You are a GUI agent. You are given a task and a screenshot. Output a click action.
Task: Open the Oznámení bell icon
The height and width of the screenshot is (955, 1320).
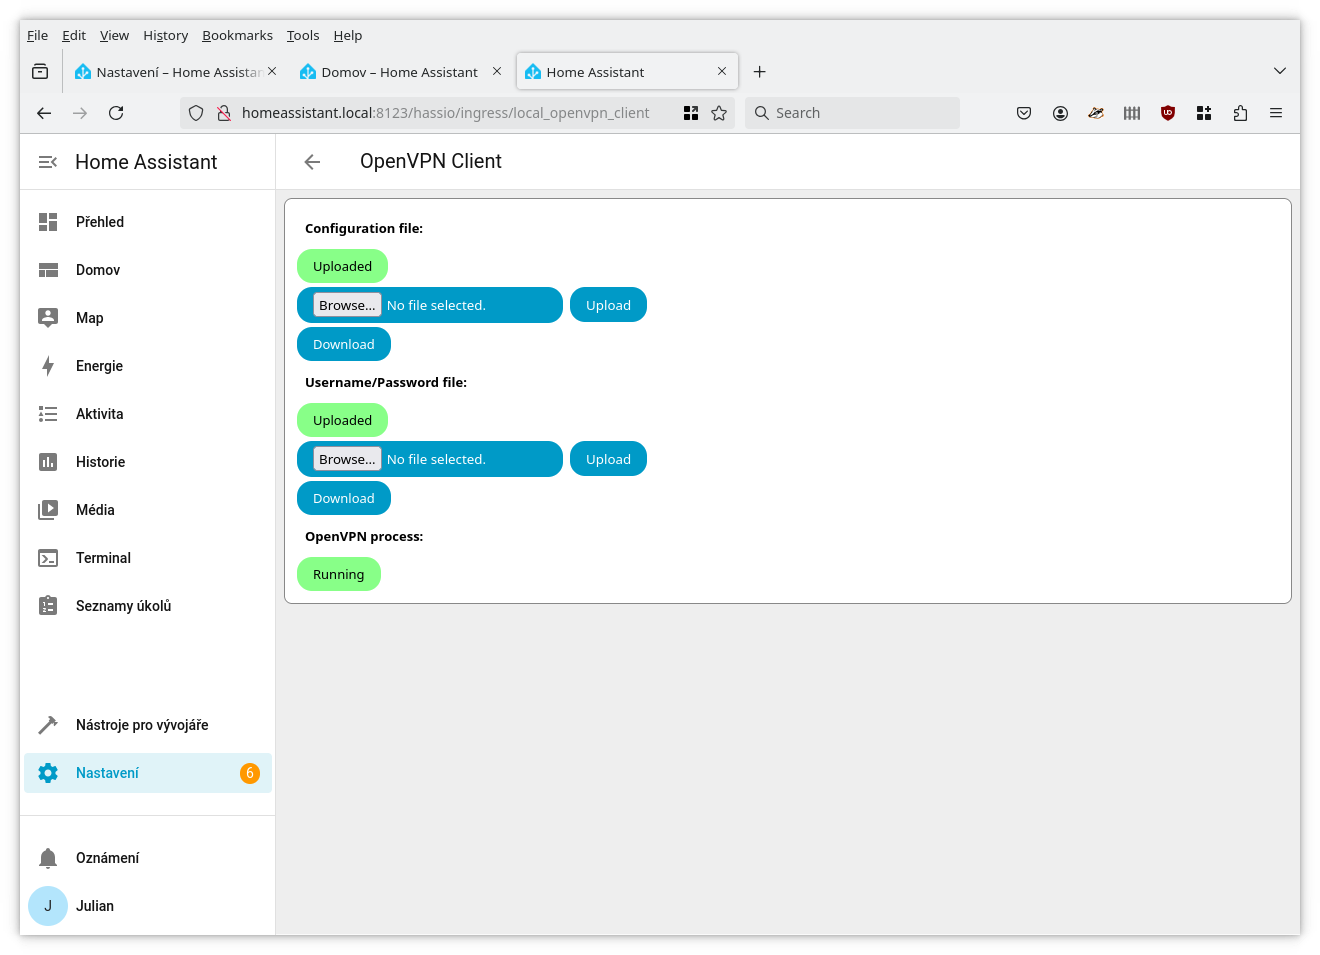pos(48,858)
